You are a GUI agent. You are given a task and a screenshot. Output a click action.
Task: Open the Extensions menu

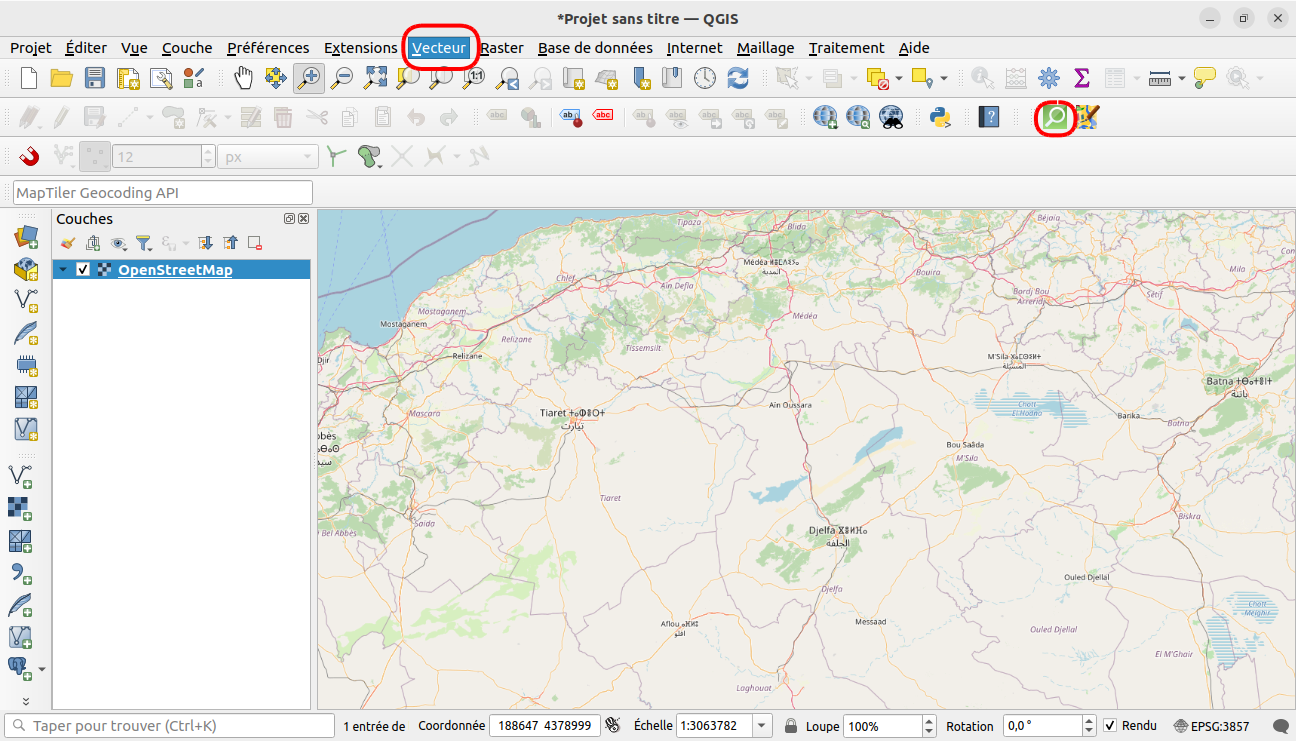tap(361, 48)
